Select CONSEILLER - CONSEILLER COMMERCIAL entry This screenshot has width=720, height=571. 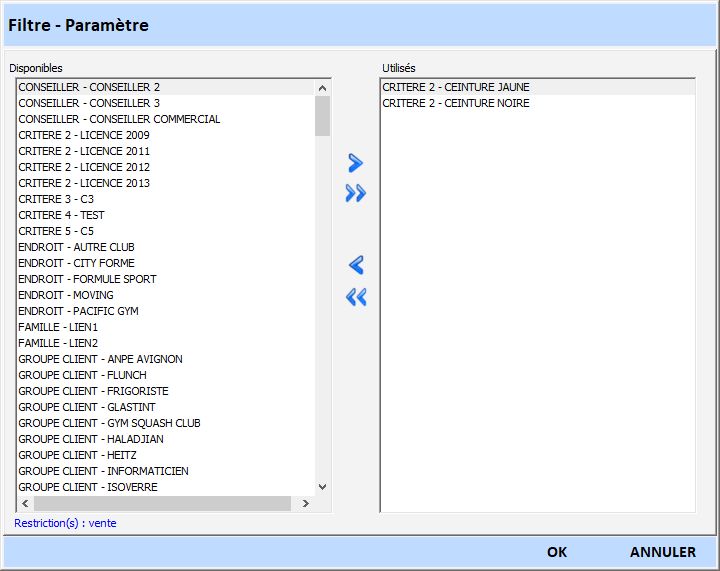[119, 119]
